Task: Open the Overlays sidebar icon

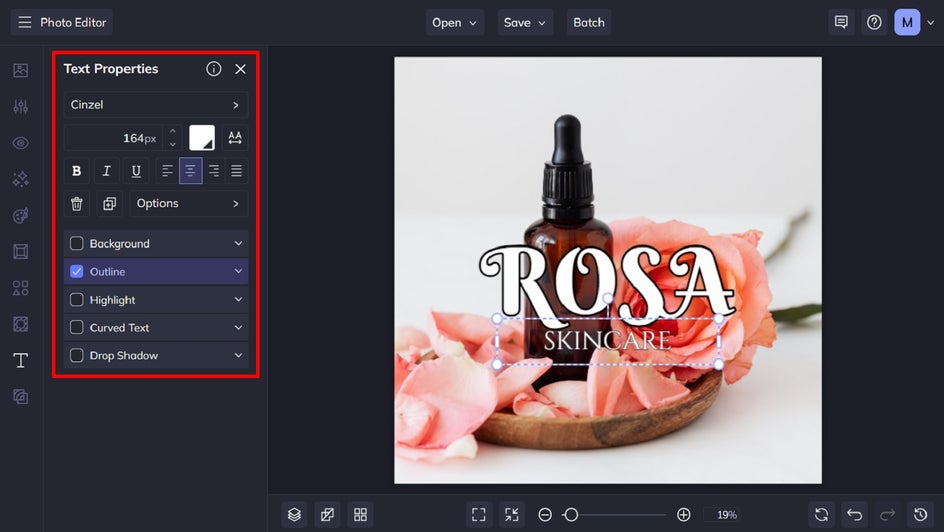Action: coord(20,324)
